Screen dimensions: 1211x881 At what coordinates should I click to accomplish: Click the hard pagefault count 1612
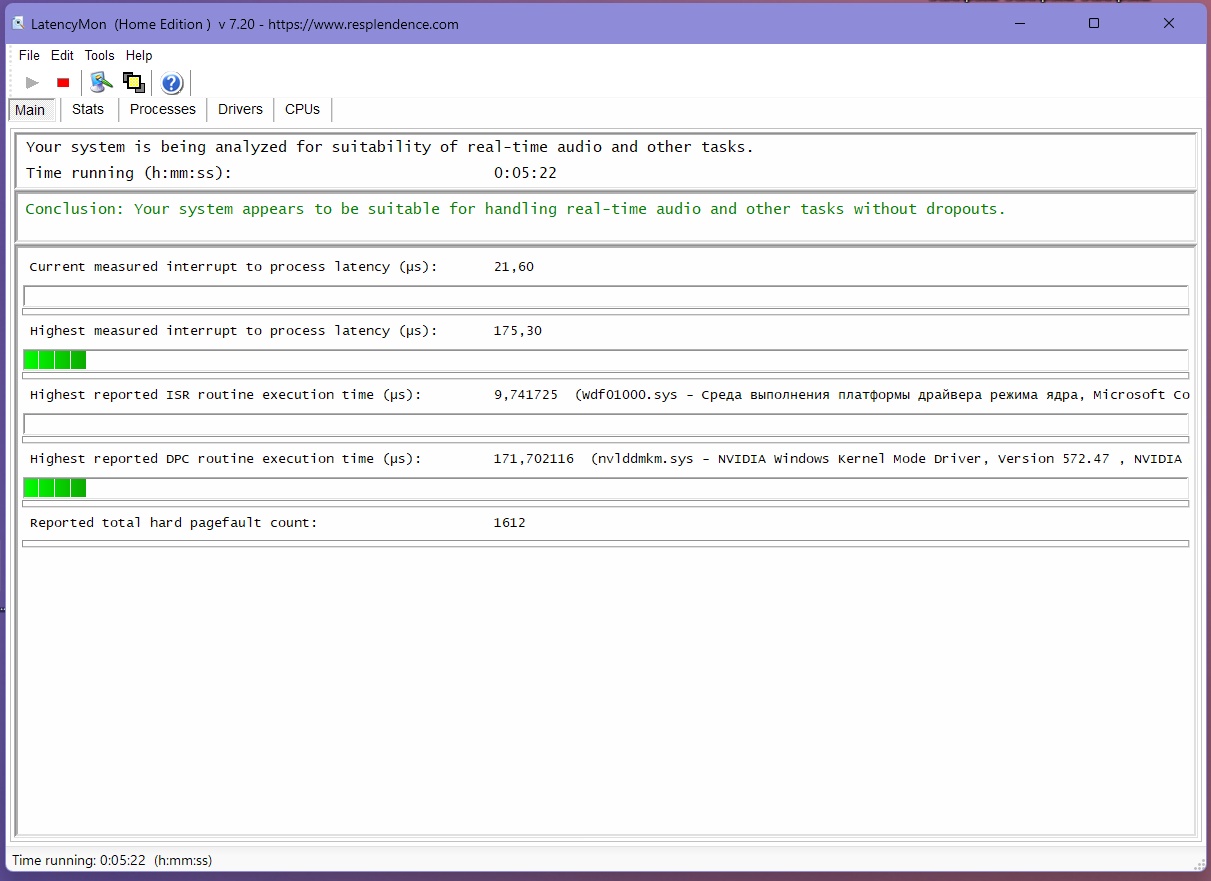(509, 523)
